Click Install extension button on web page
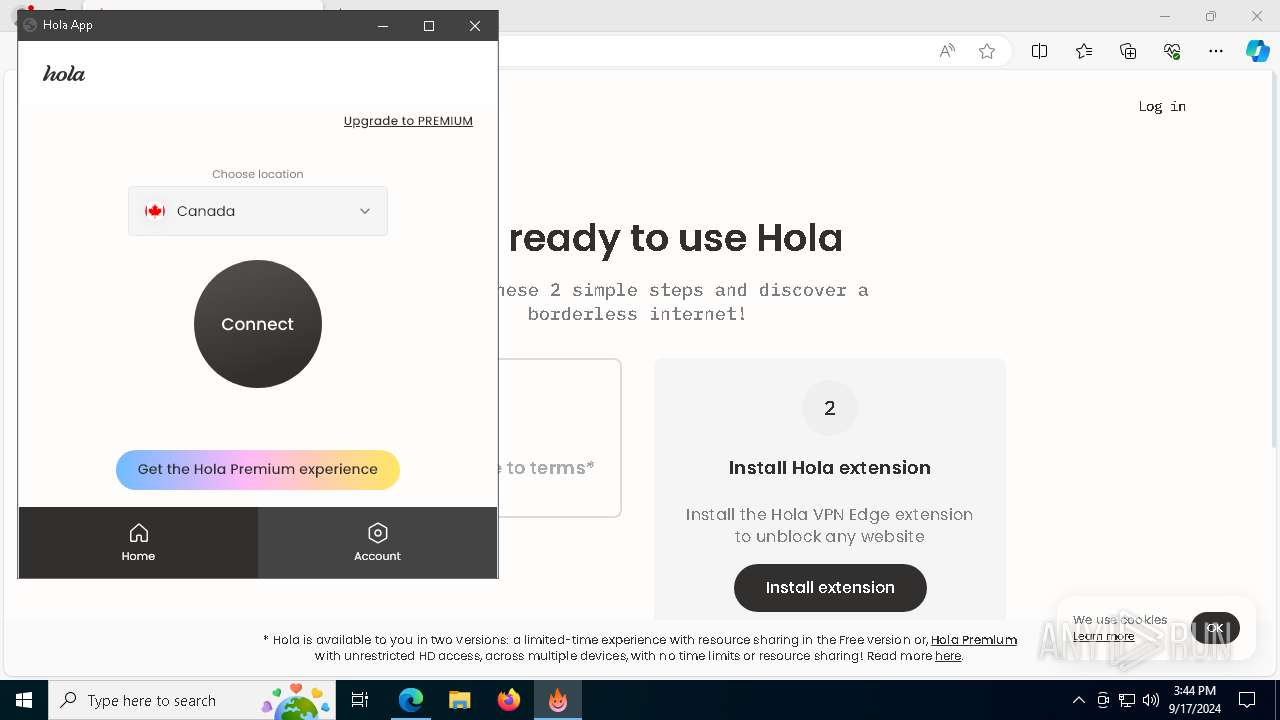 point(830,588)
